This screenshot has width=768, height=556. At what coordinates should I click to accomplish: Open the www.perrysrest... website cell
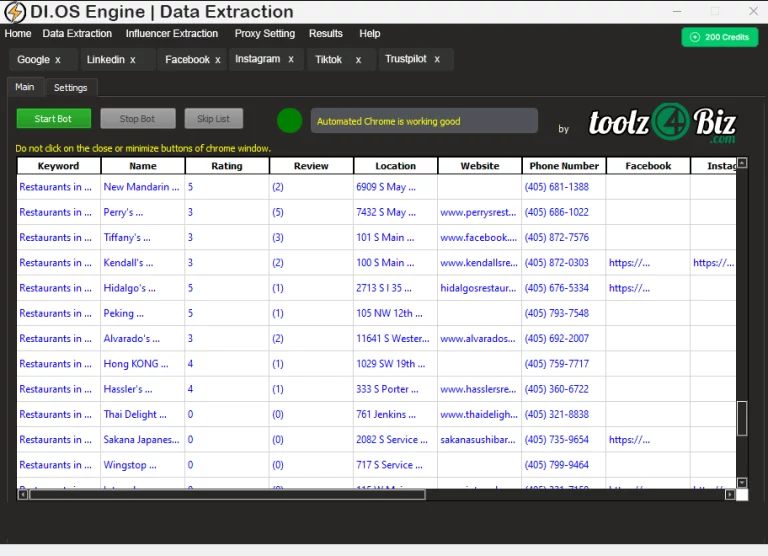point(480,212)
